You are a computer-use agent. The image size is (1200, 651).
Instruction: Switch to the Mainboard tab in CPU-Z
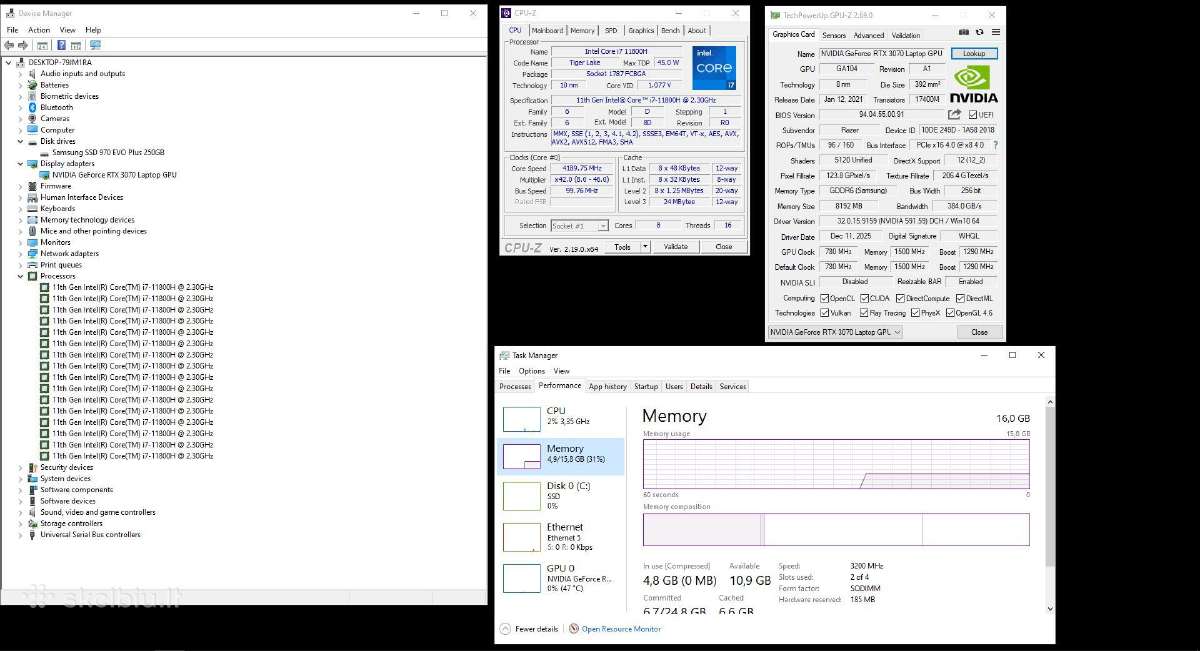[x=547, y=31]
